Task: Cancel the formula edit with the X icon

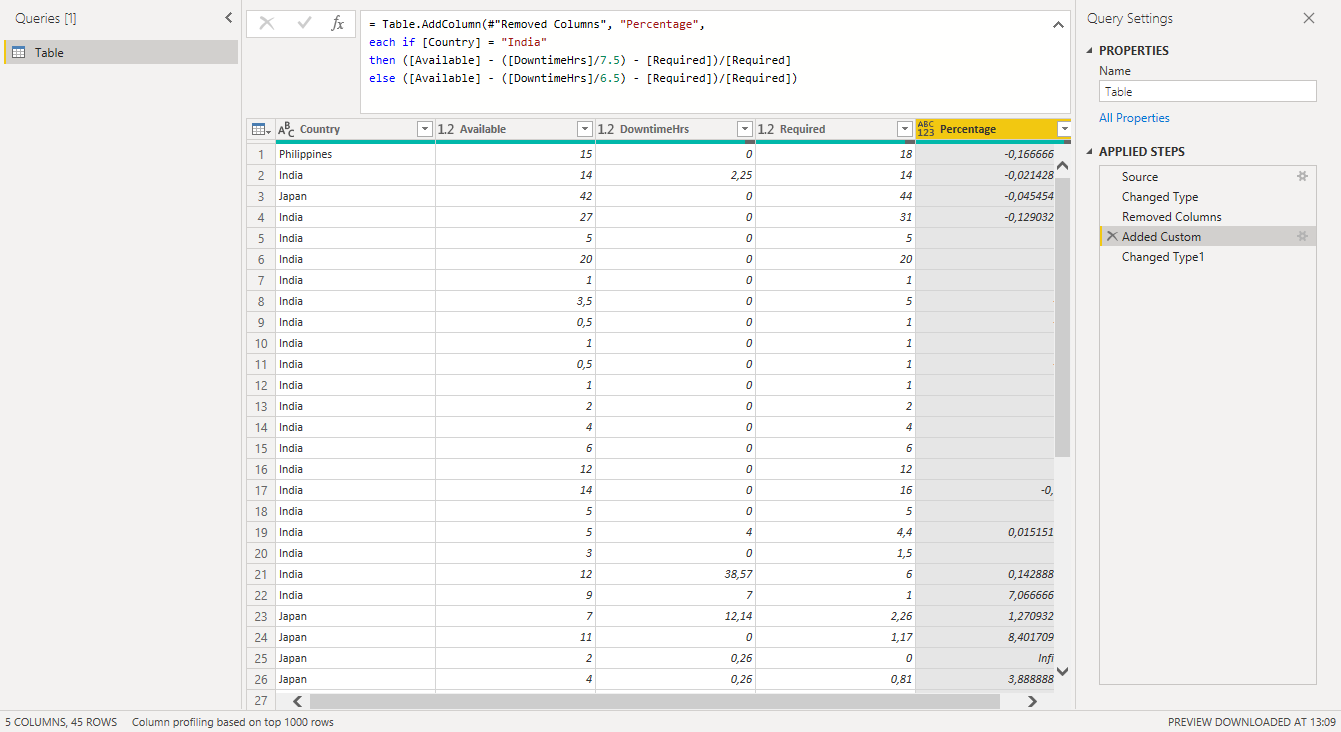Action: 266,24
